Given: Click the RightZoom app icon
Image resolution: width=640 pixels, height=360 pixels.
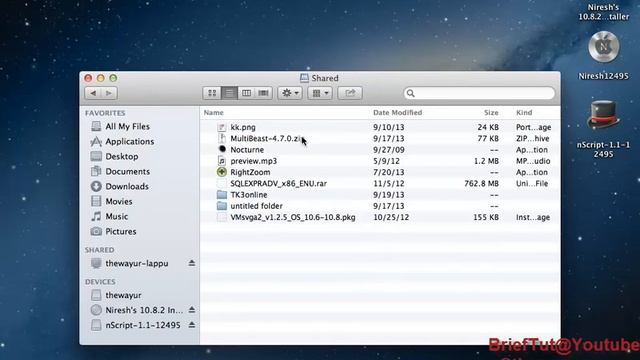Looking at the screenshot, I should [x=222, y=172].
